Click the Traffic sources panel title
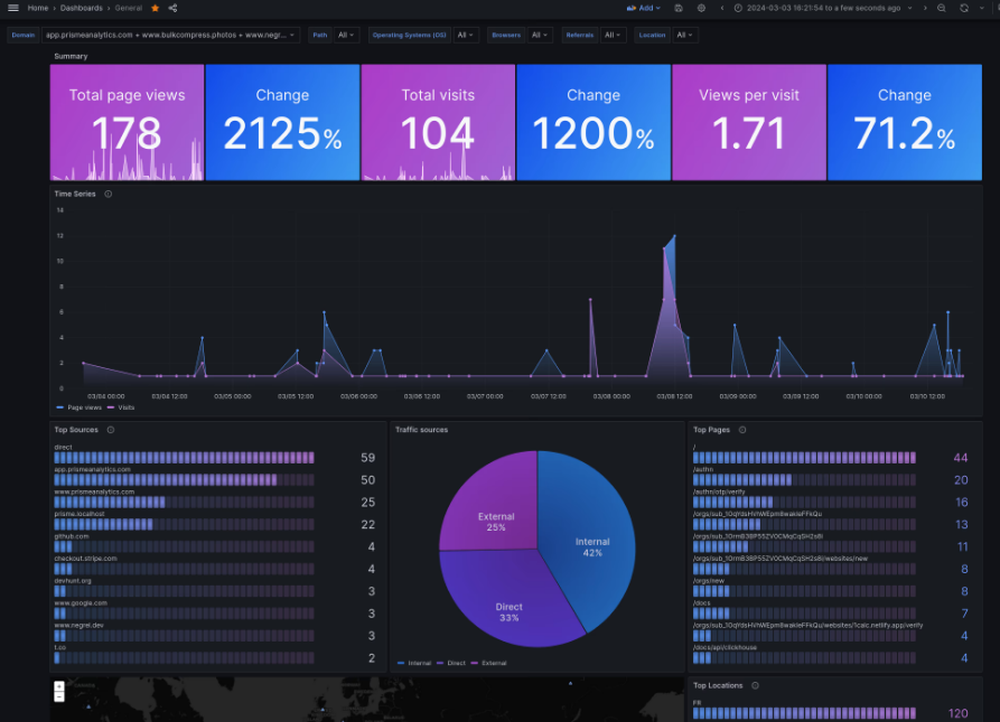 pyautogui.click(x=422, y=430)
